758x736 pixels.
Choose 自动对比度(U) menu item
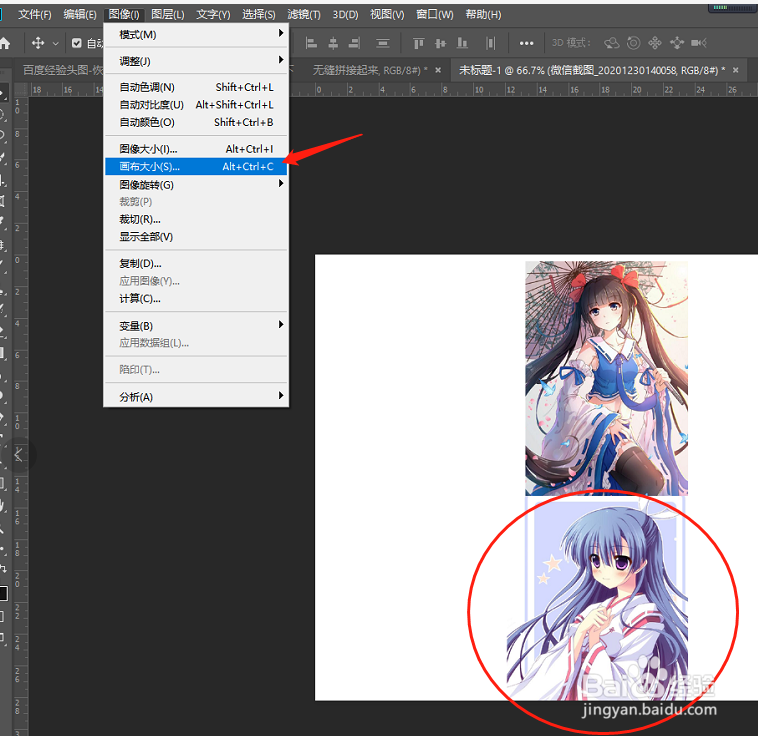point(196,104)
